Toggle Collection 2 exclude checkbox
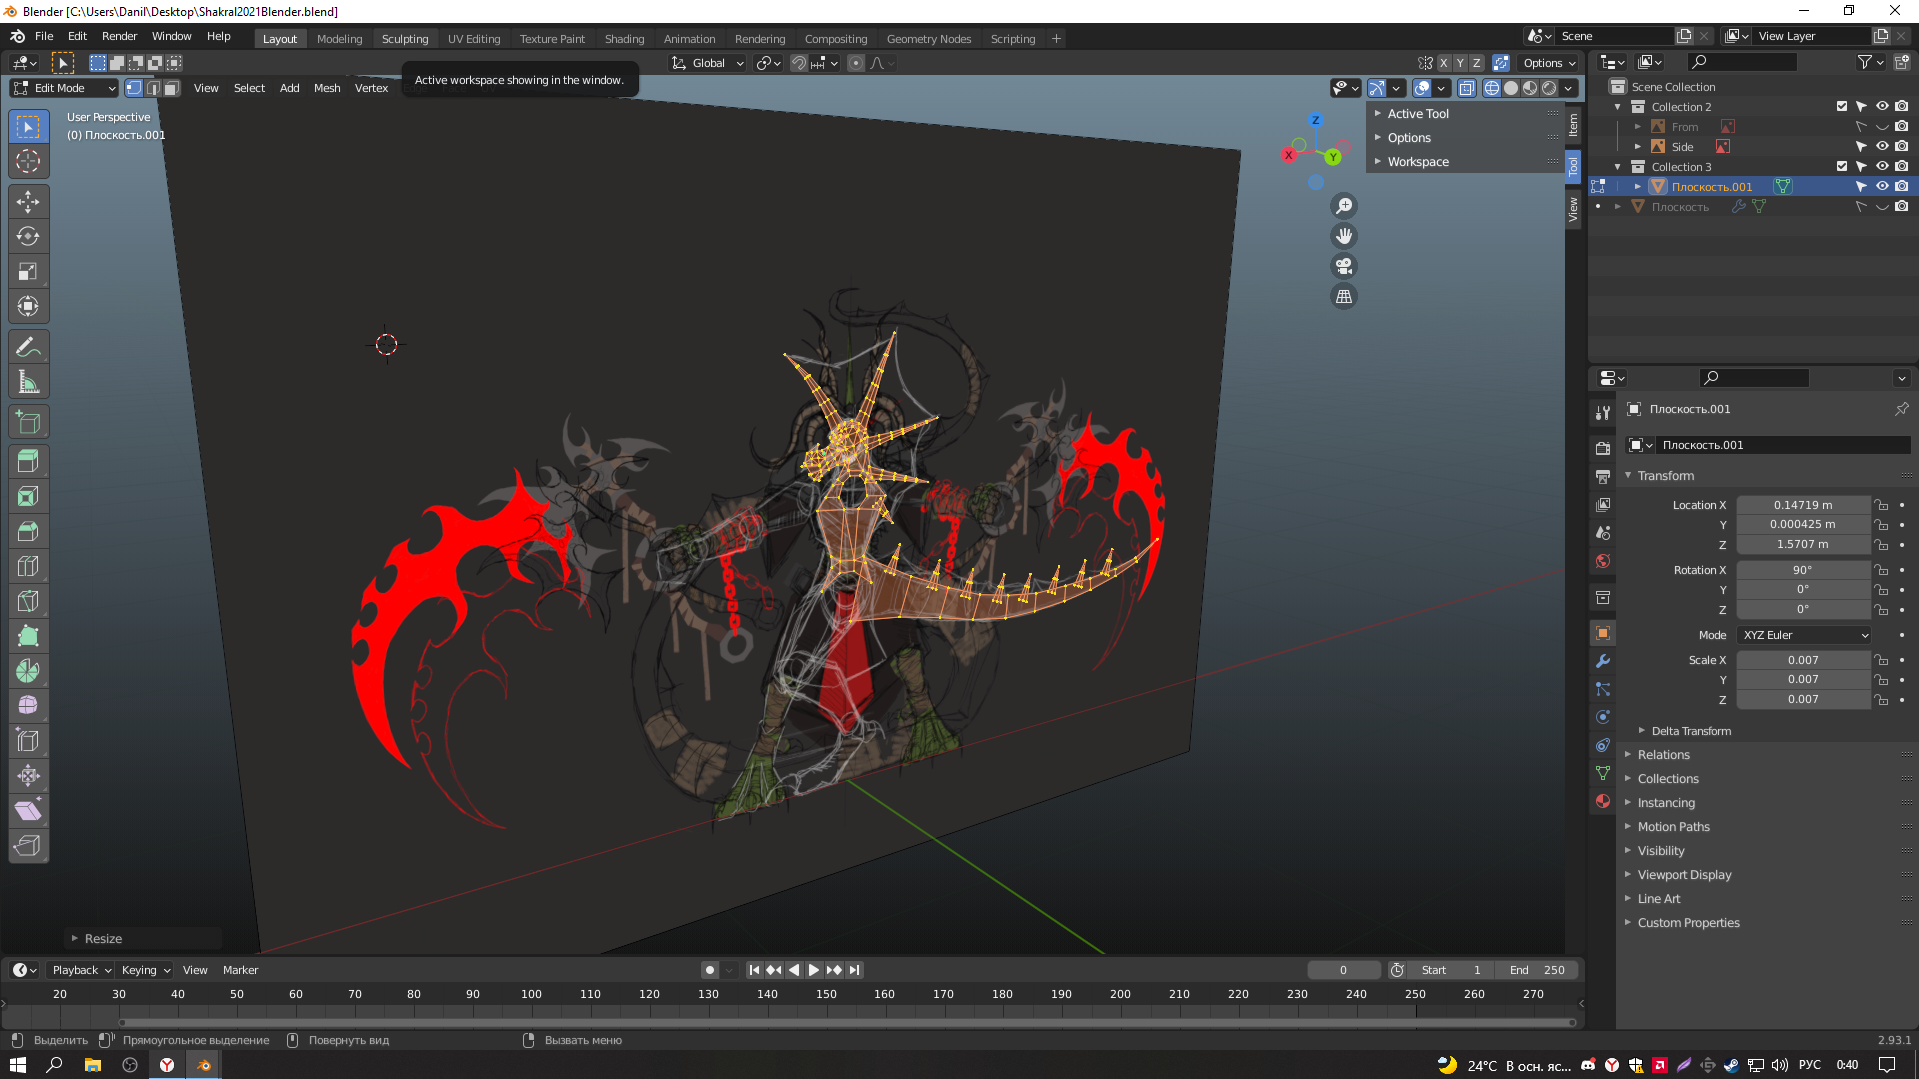This screenshot has height=1079, width=1919. [1842, 107]
